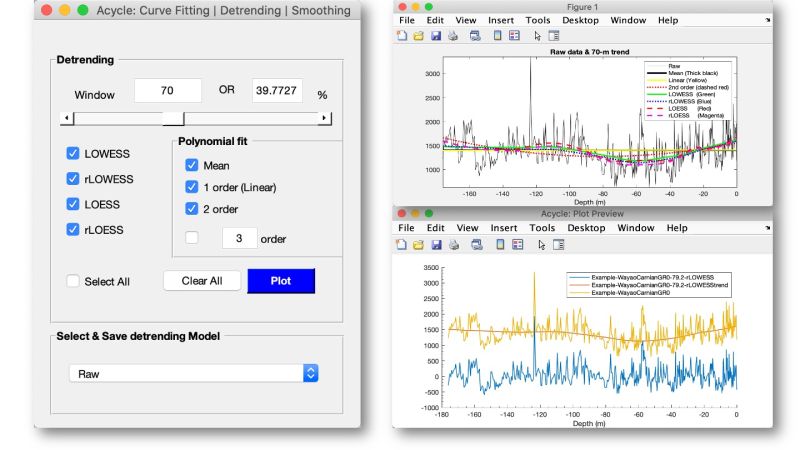Screen dimensions: 800x450
Task: Click Window slider left arrow
Action: point(67,118)
